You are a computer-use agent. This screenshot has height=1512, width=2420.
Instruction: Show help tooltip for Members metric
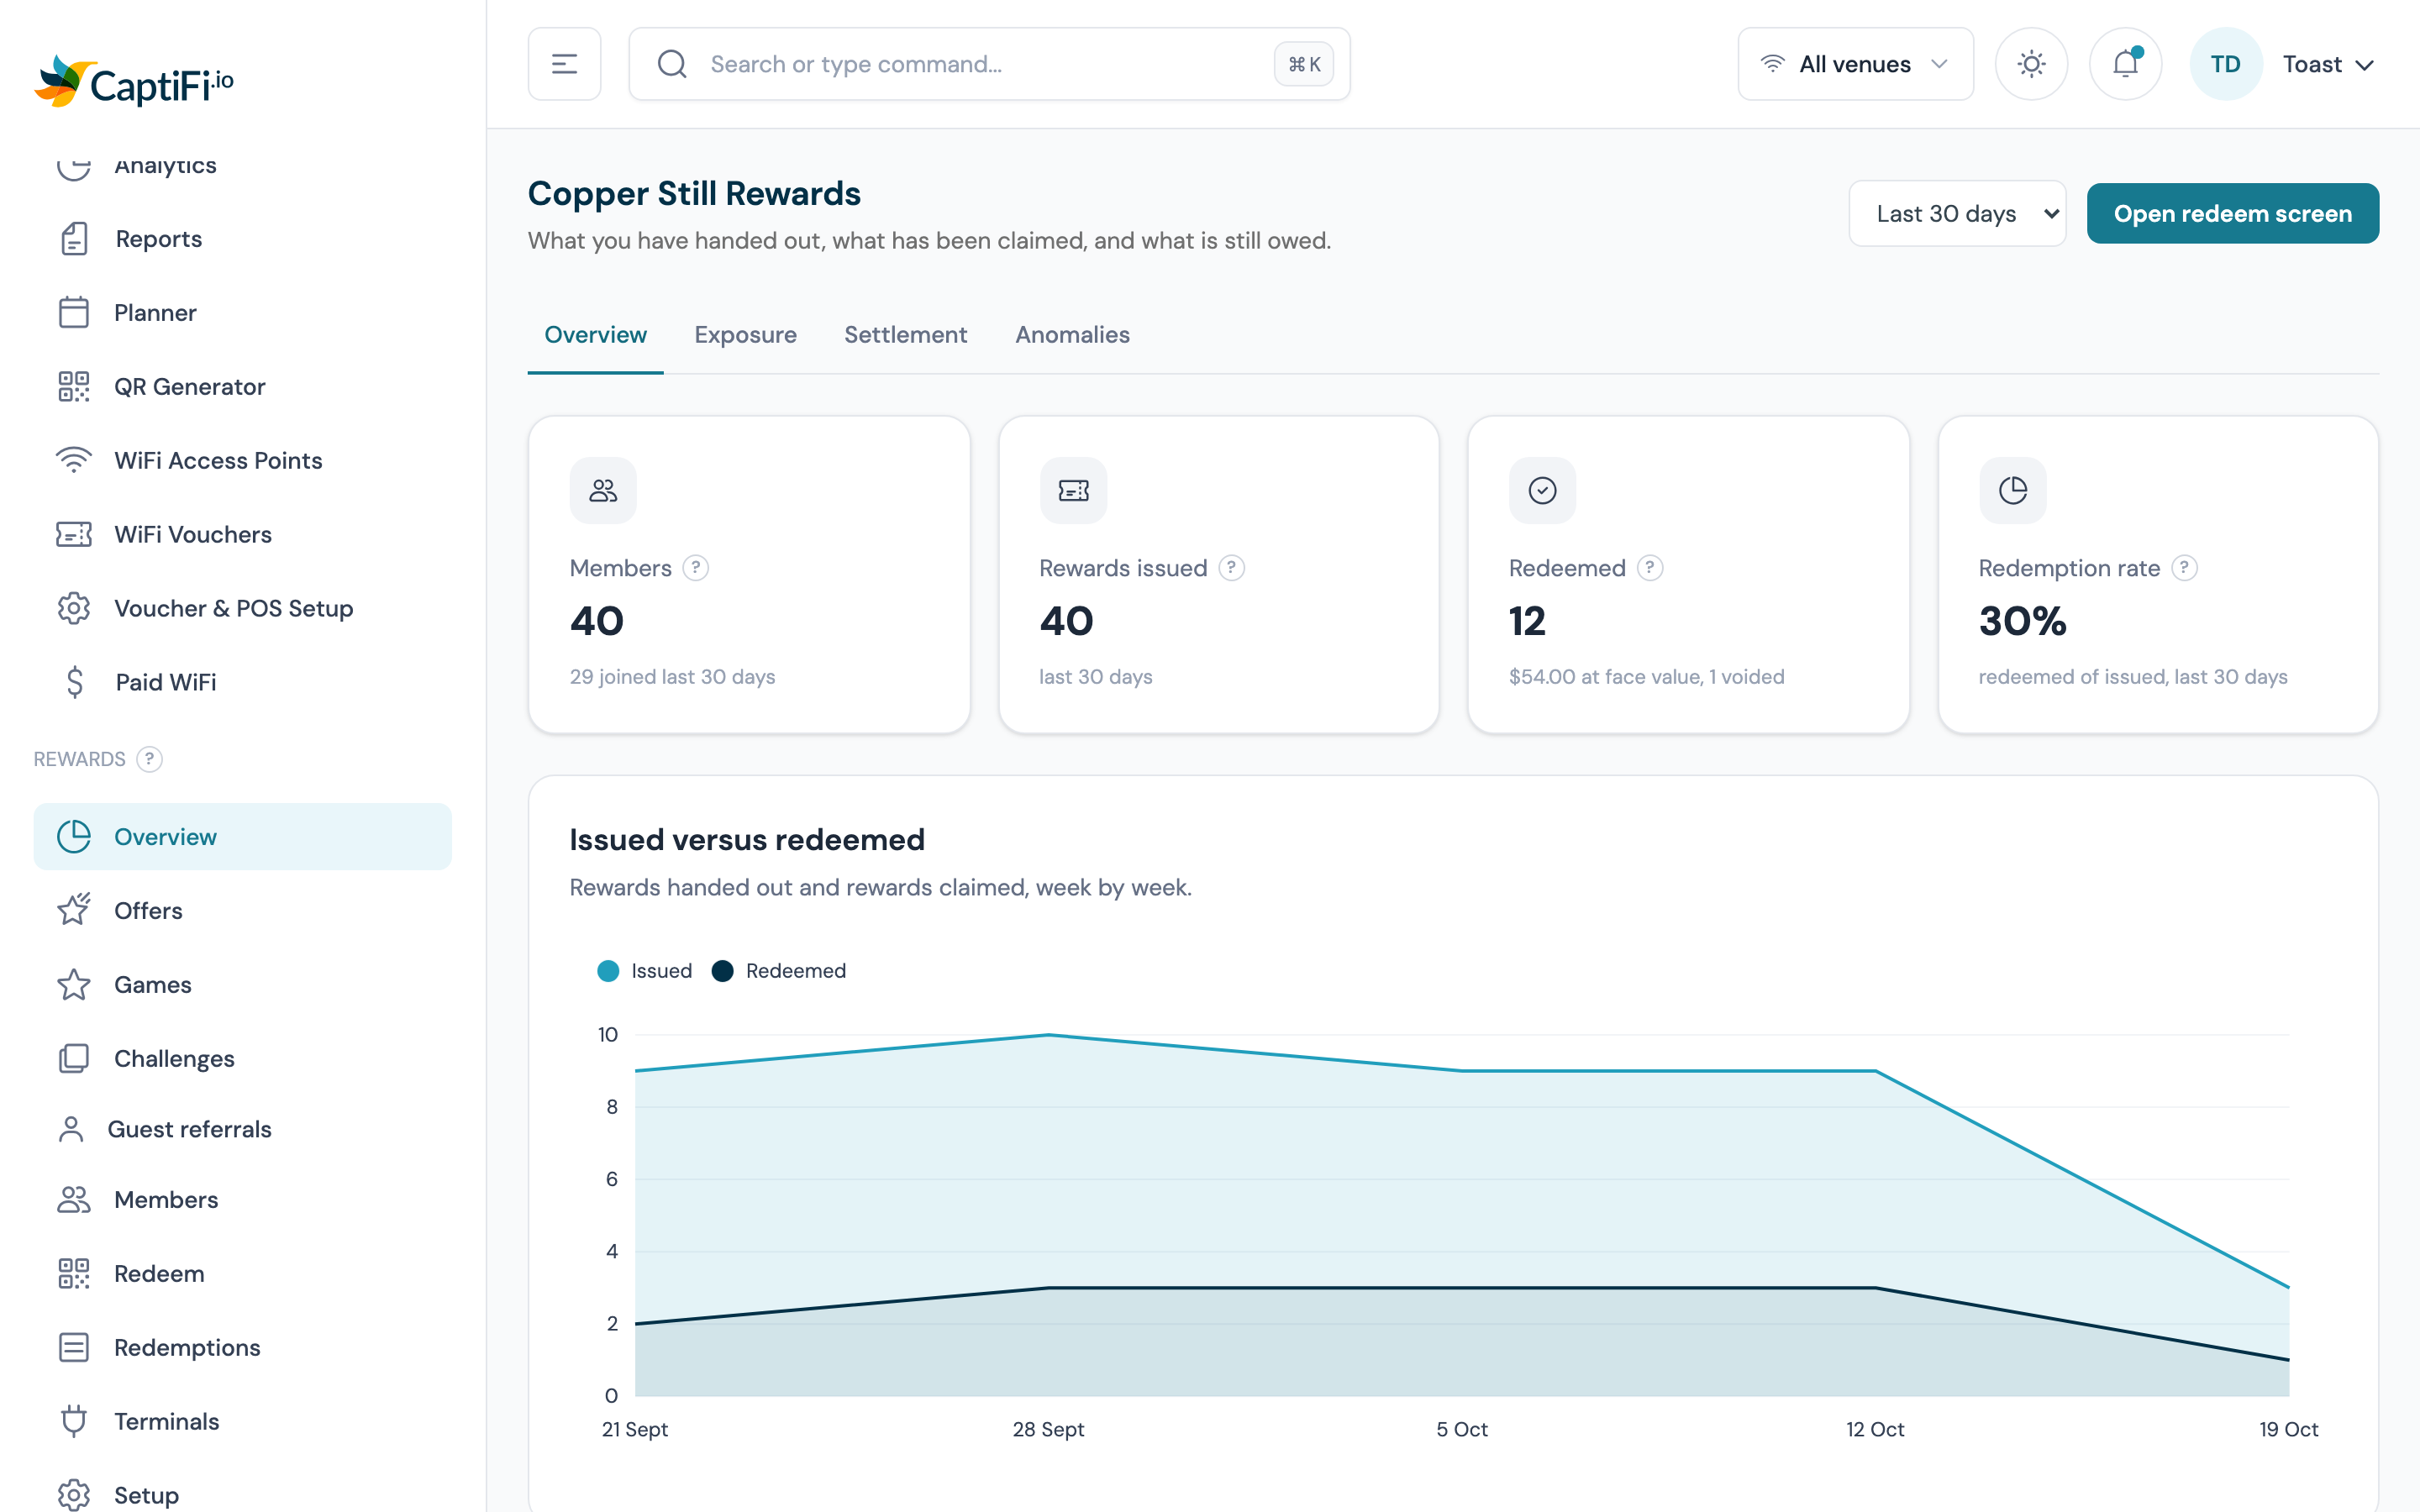pos(695,568)
